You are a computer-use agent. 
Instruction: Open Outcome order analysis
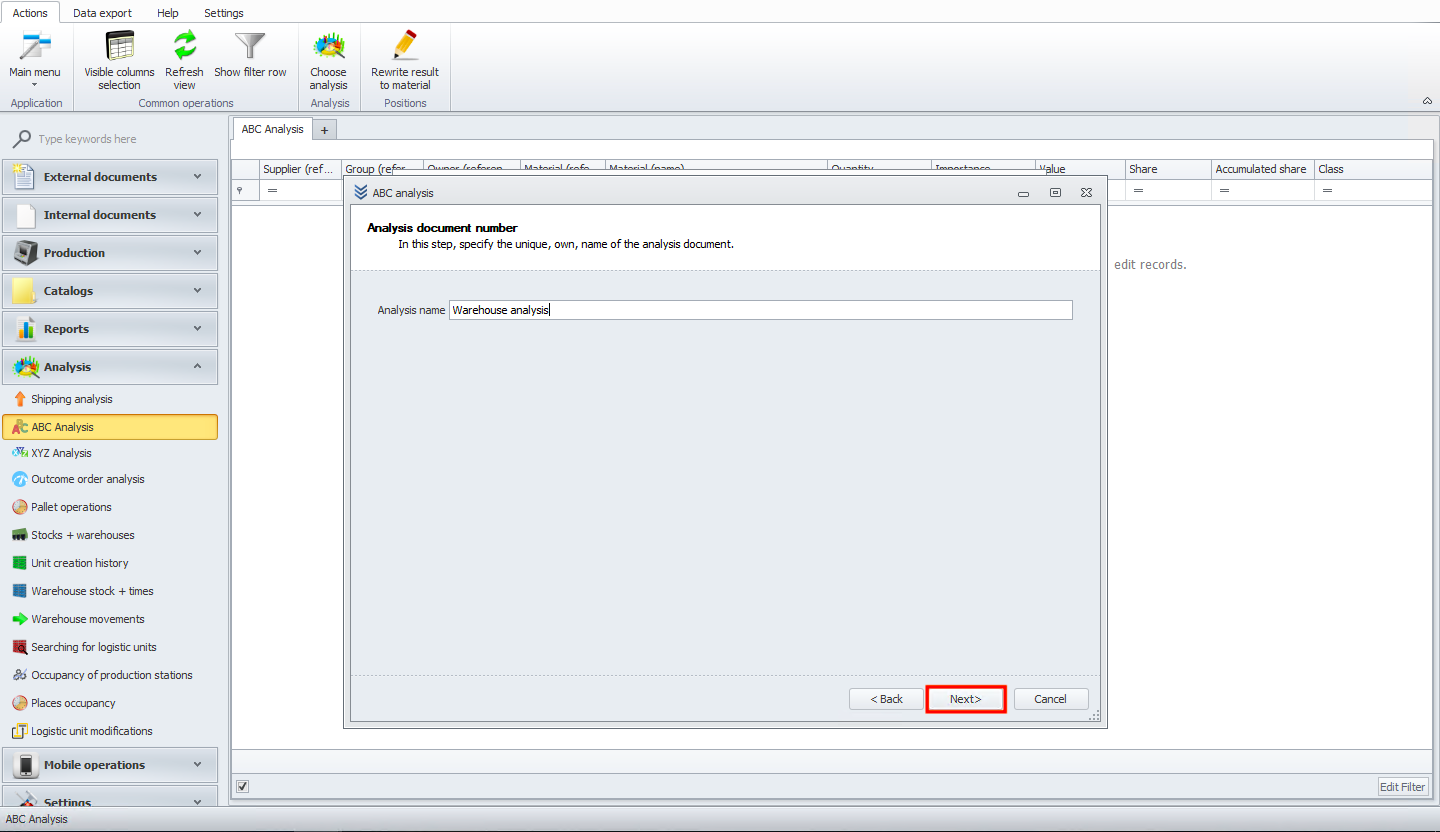pyautogui.click(x=88, y=479)
